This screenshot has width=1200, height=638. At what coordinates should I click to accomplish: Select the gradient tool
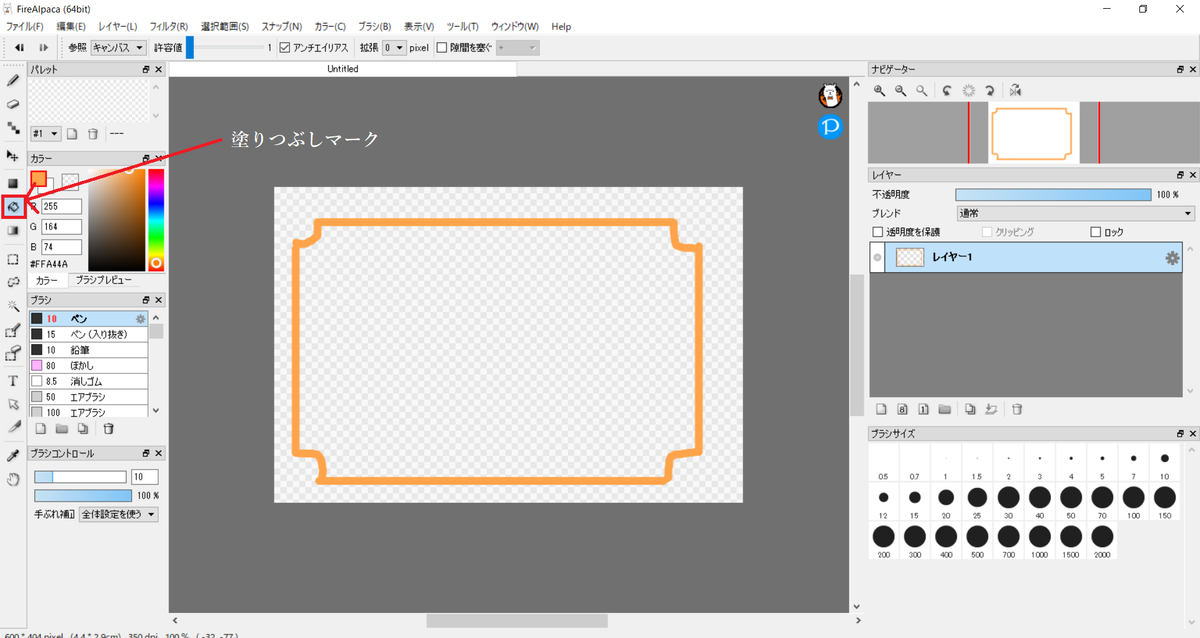coord(13,230)
